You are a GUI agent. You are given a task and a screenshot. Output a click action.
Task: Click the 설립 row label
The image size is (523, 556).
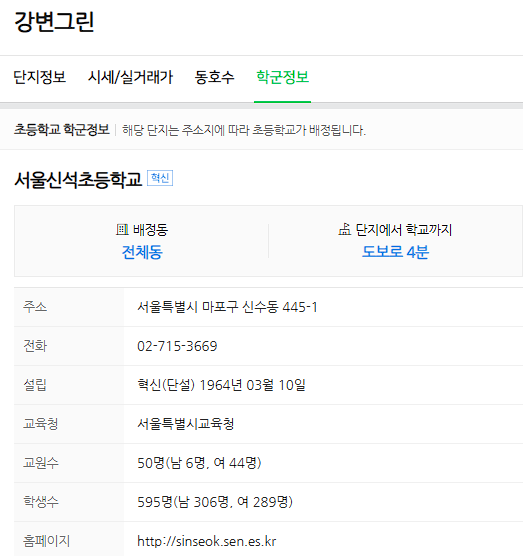[x=35, y=385]
